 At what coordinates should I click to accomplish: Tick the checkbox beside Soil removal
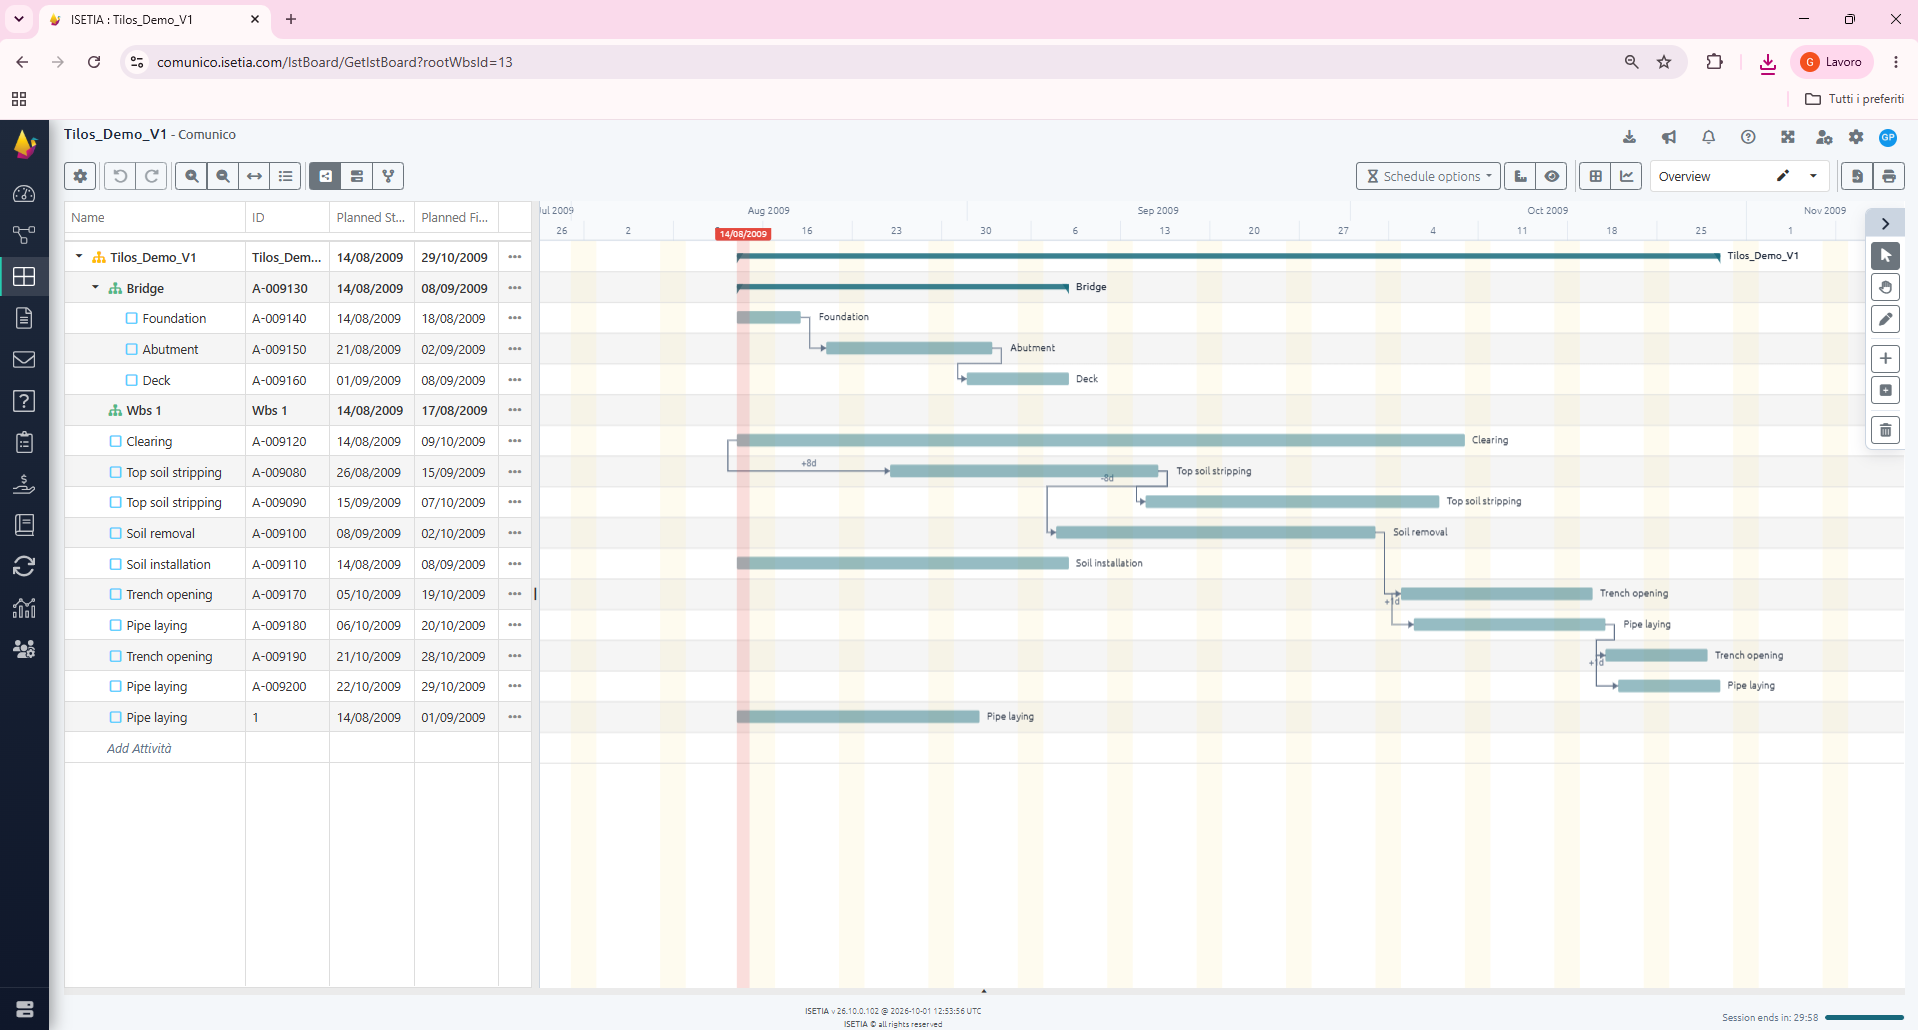click(115, 533)
